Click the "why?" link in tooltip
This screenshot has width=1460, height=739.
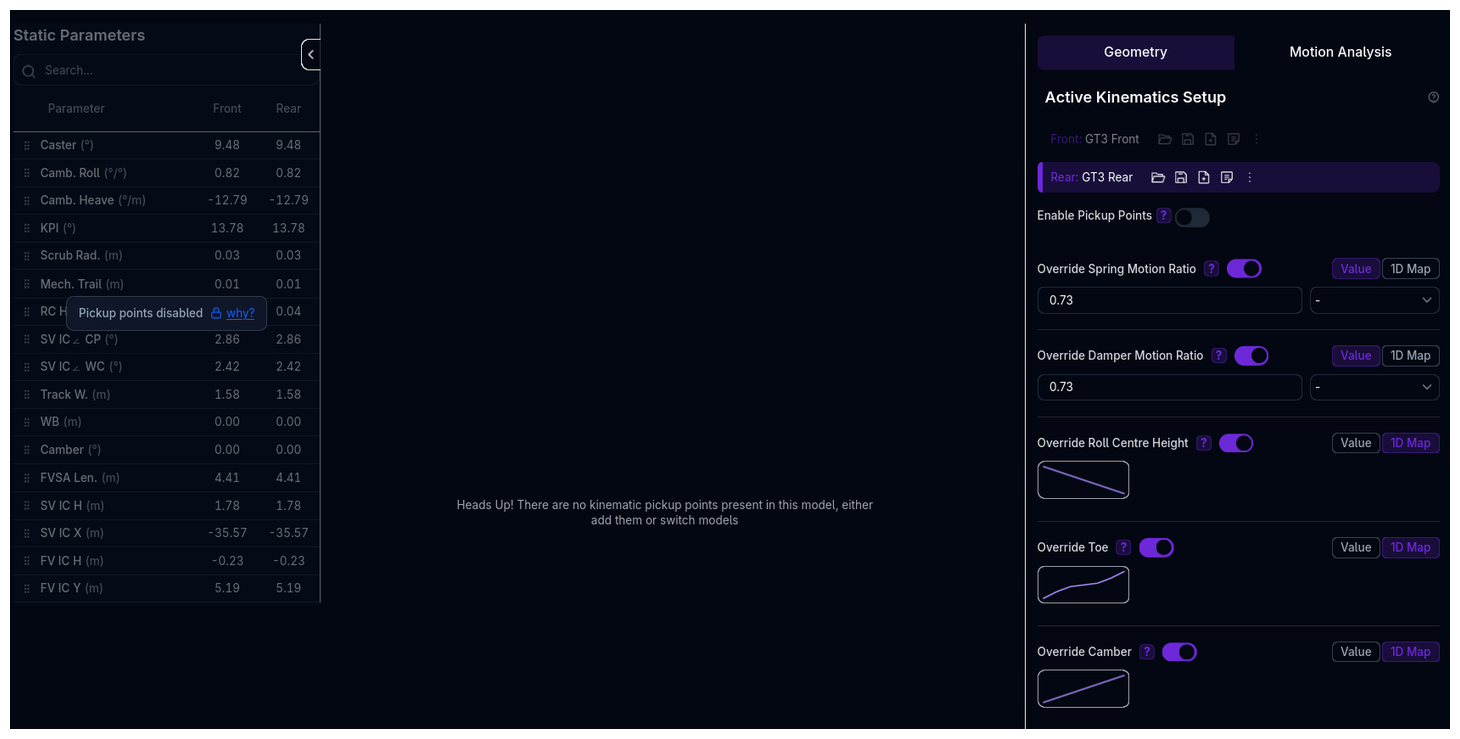click(x=240, y=313)
